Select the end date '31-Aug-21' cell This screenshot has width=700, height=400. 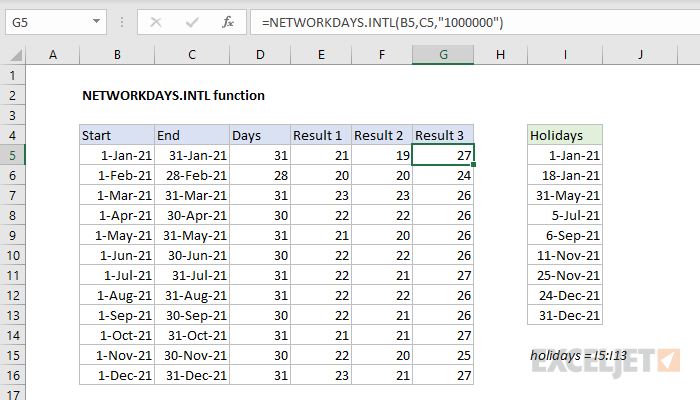point(192,296)
